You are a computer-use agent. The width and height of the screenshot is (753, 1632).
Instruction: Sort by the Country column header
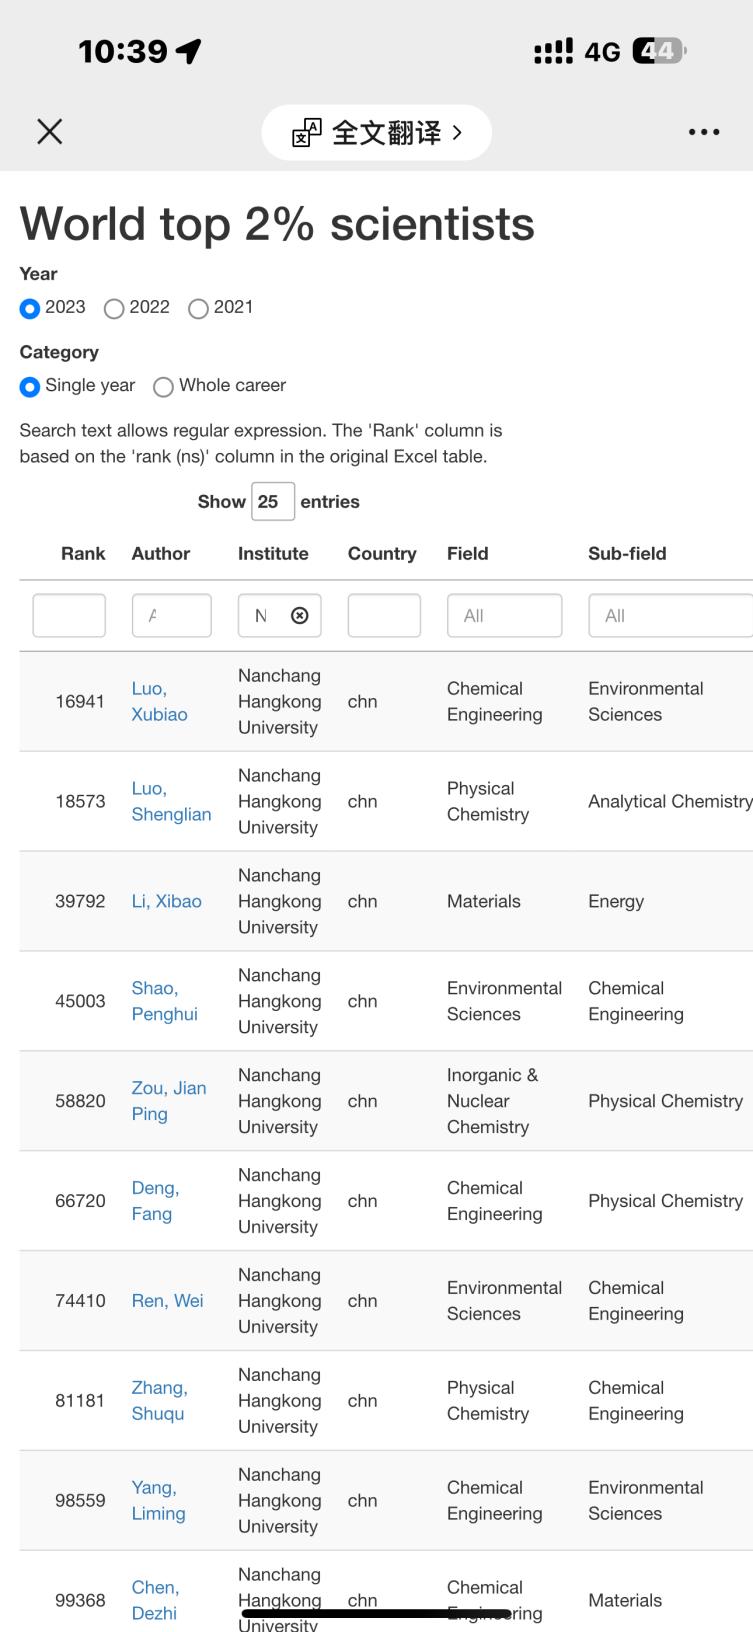[x=381, y=554]
